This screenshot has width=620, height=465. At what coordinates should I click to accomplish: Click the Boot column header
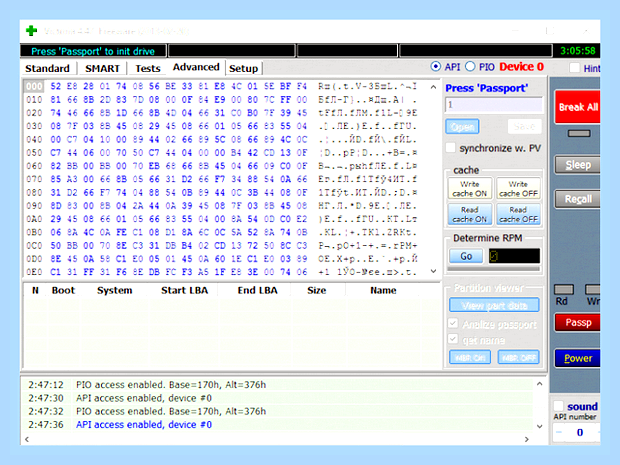63,290
